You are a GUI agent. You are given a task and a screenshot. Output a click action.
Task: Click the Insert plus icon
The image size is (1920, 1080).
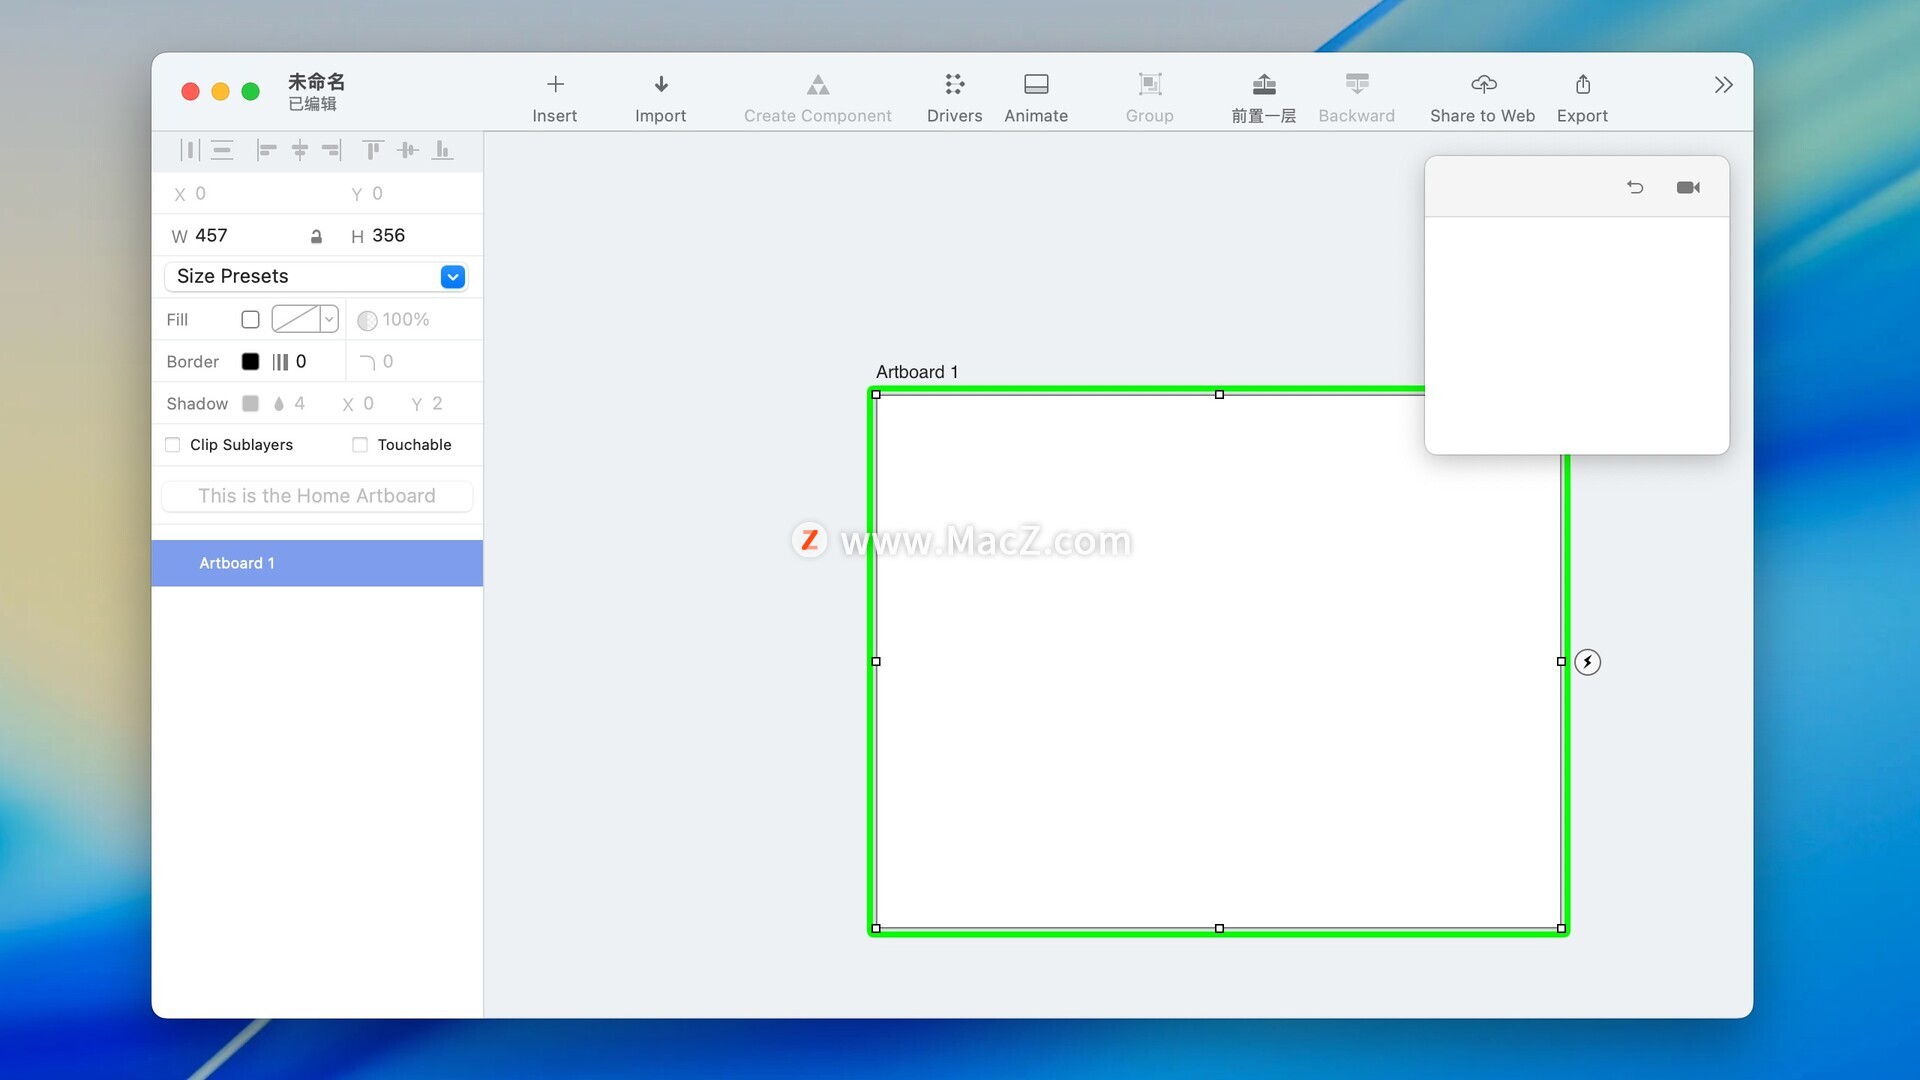tap(555, 85)
